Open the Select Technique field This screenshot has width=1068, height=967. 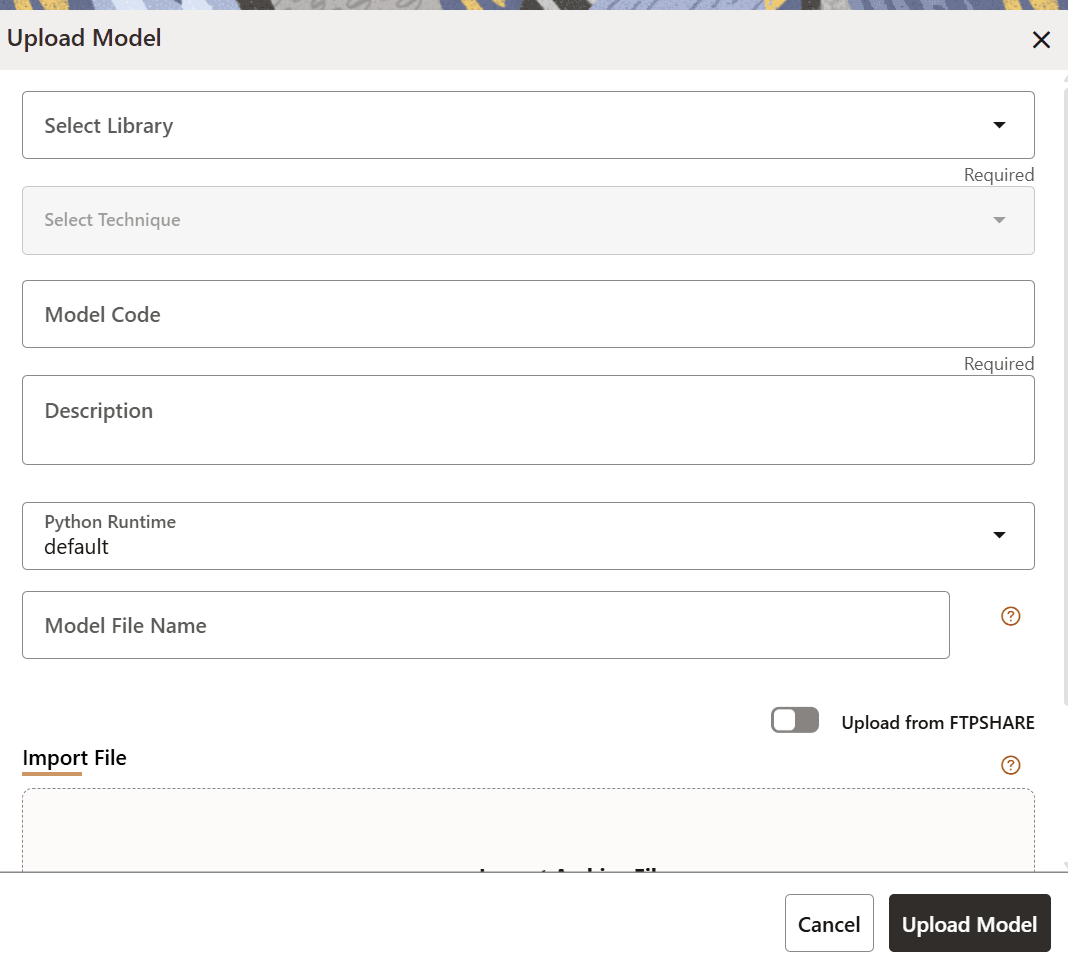click(x=528, y=219)
